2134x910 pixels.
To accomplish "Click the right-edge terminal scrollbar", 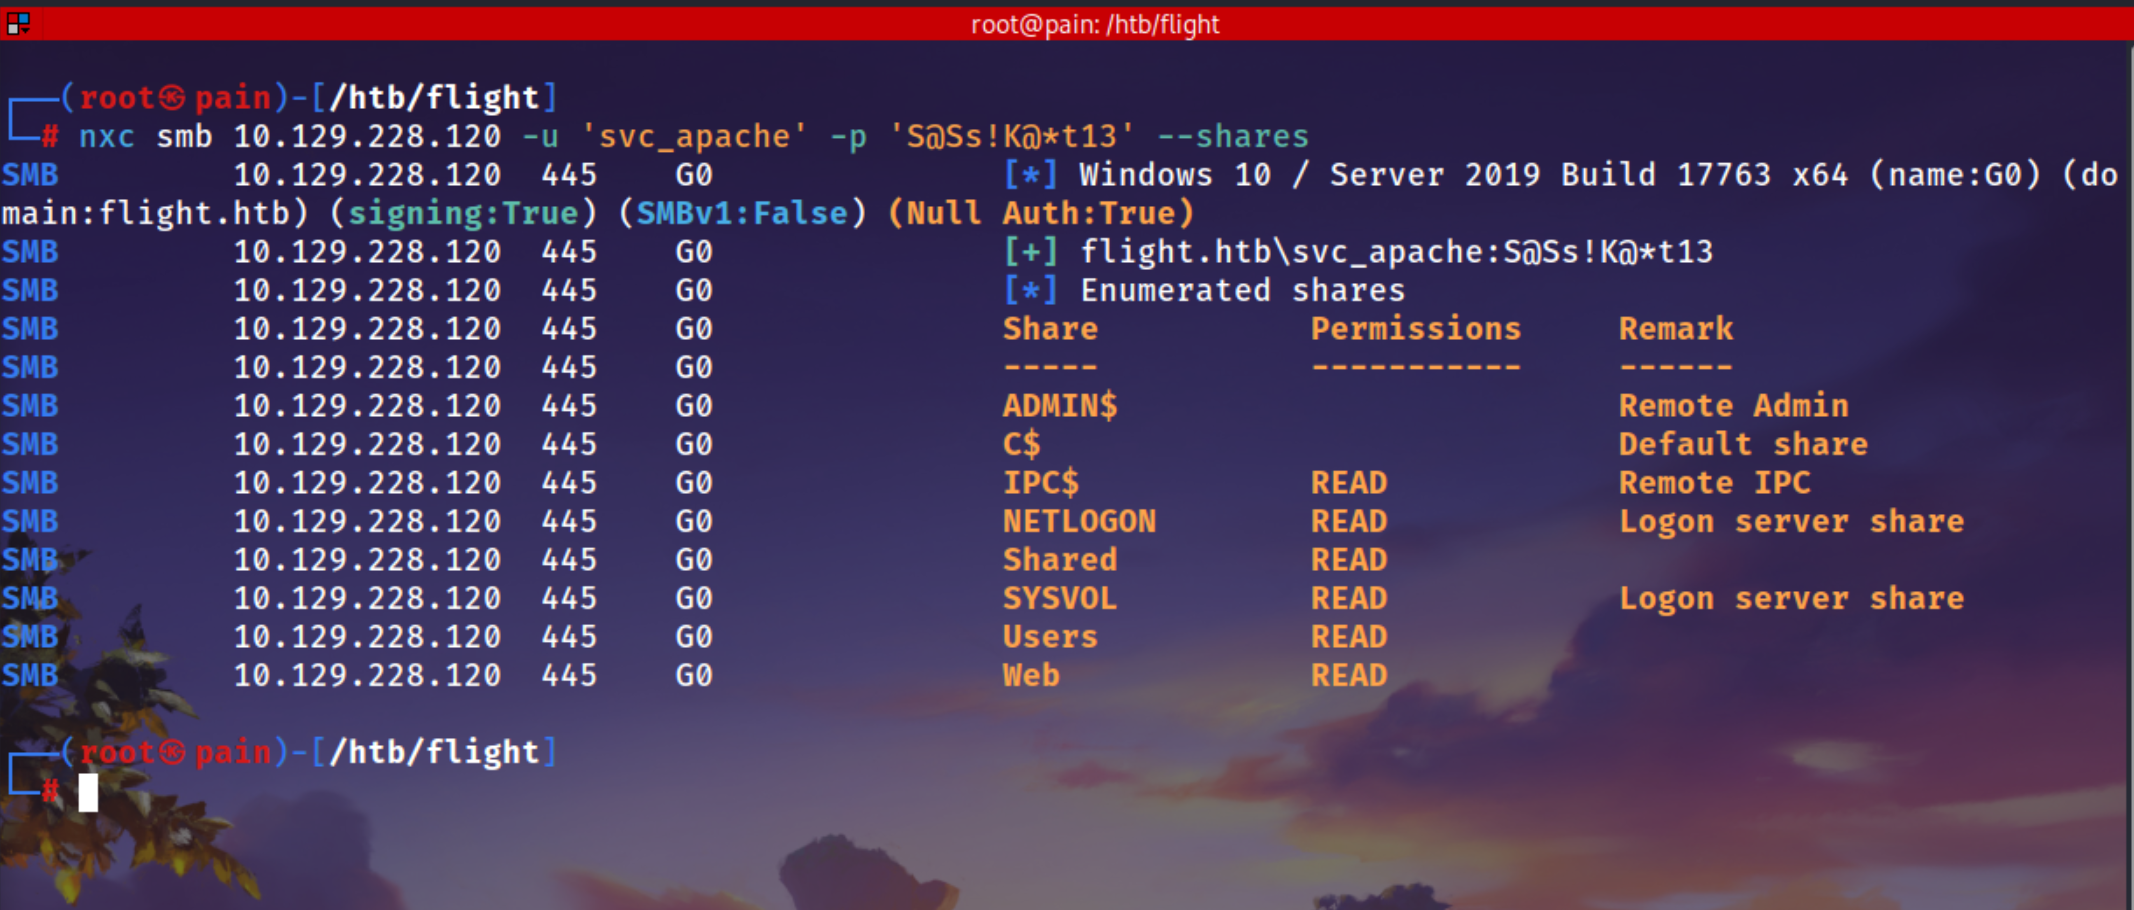I will (2129, 470).
